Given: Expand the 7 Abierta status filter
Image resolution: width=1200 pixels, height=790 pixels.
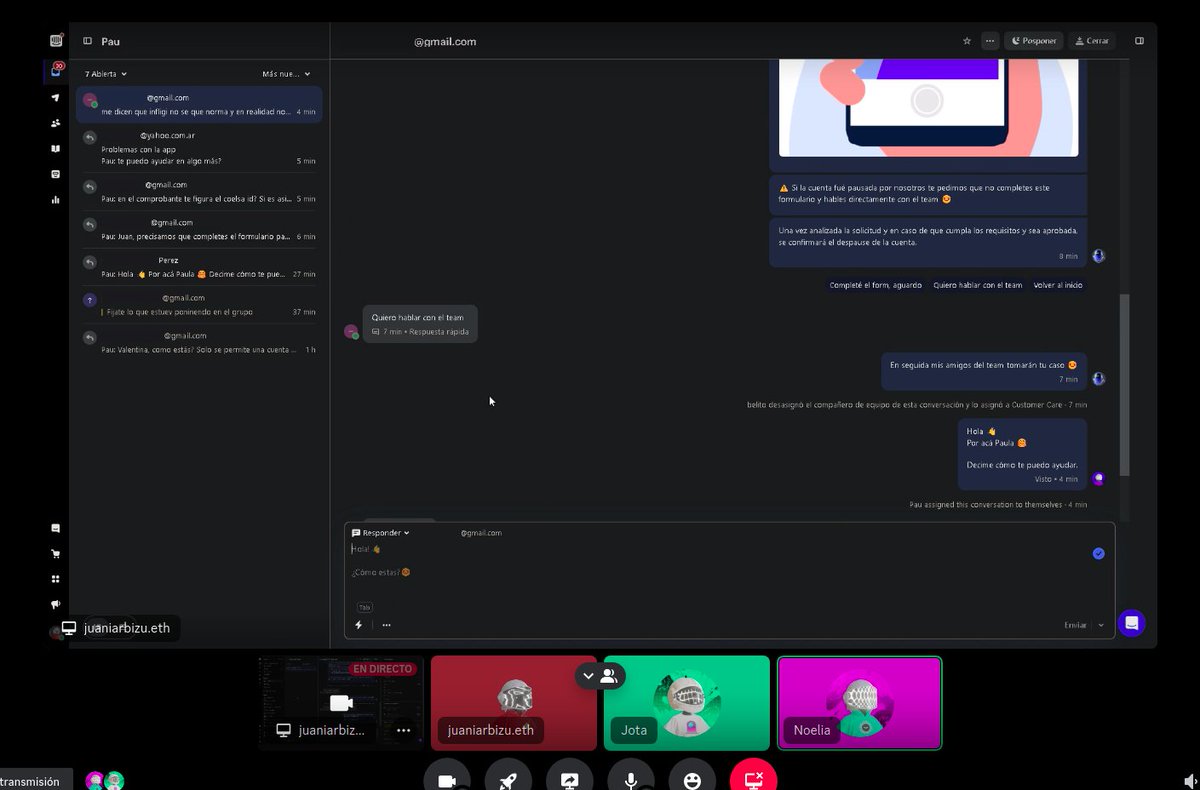Looking at the screenshot, I should pyautogui.click(x=106, y=74).
